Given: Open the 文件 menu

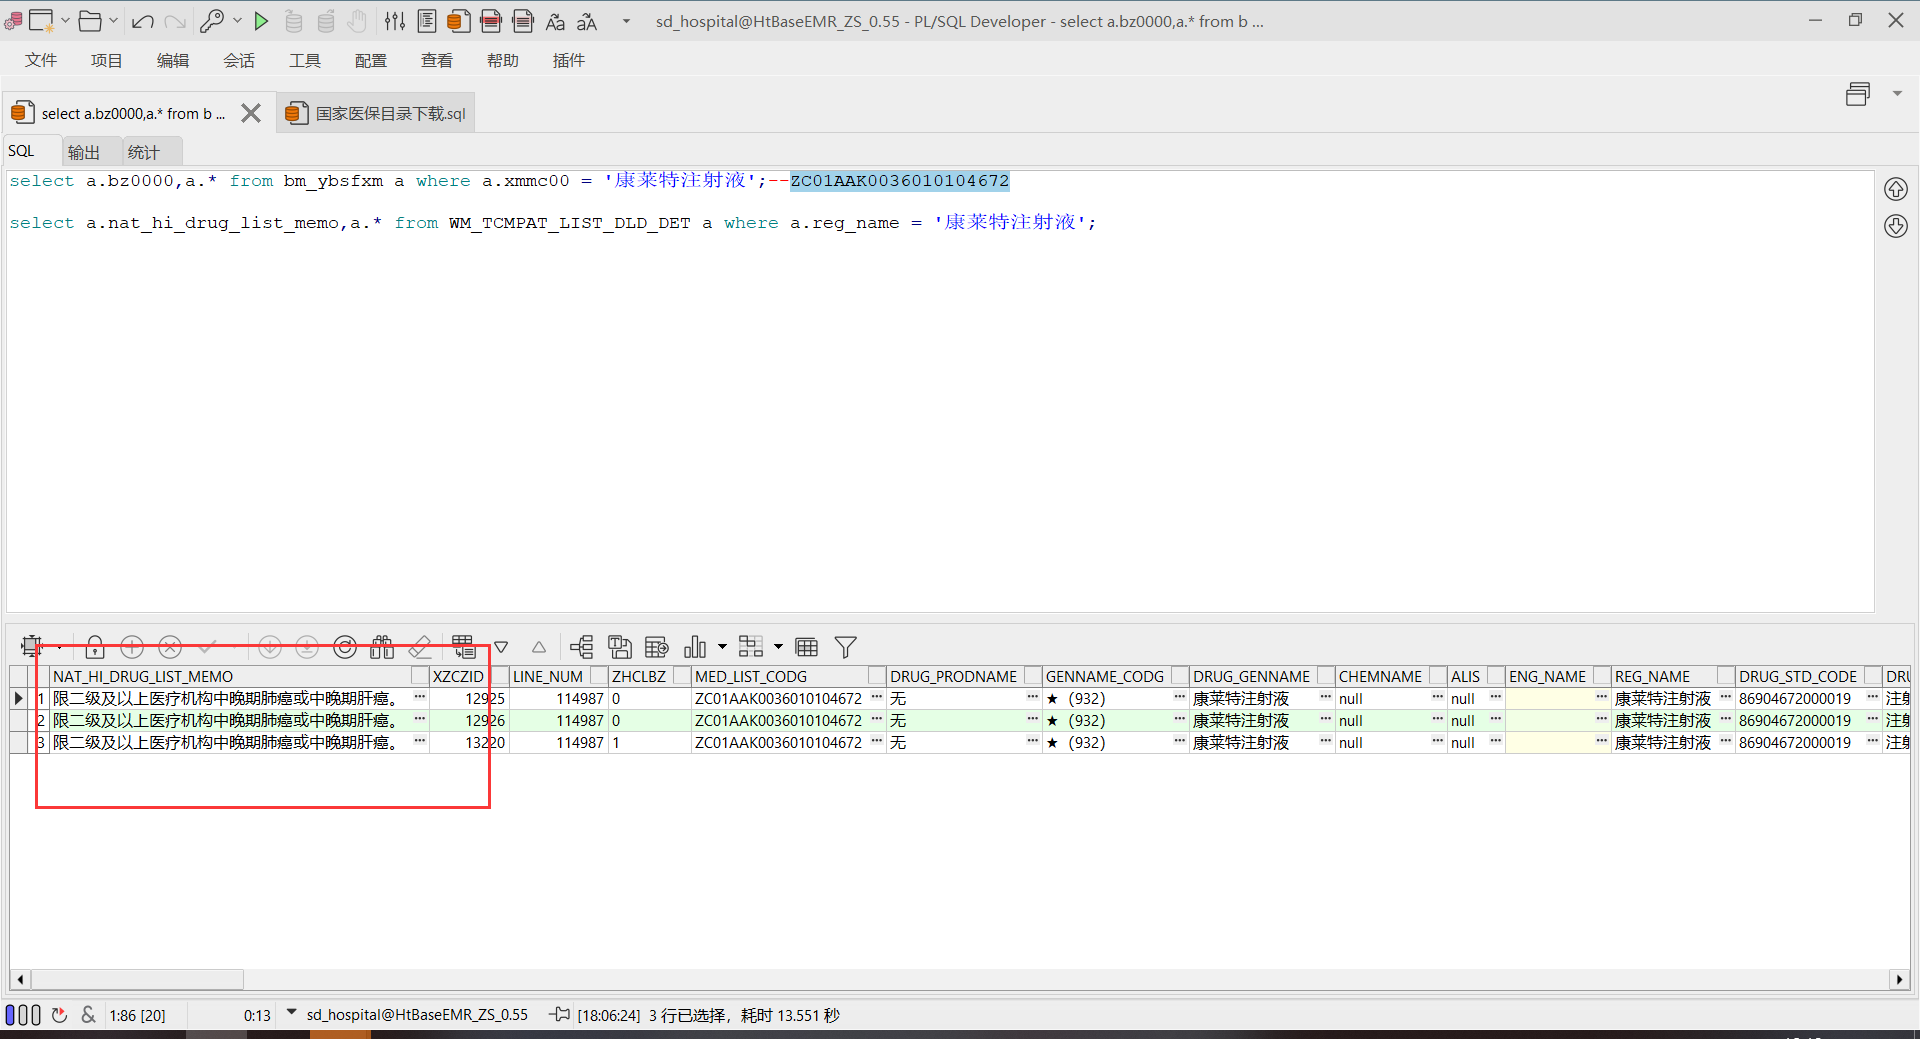Looking at the screenshot, I should click(x=41, y=61).
